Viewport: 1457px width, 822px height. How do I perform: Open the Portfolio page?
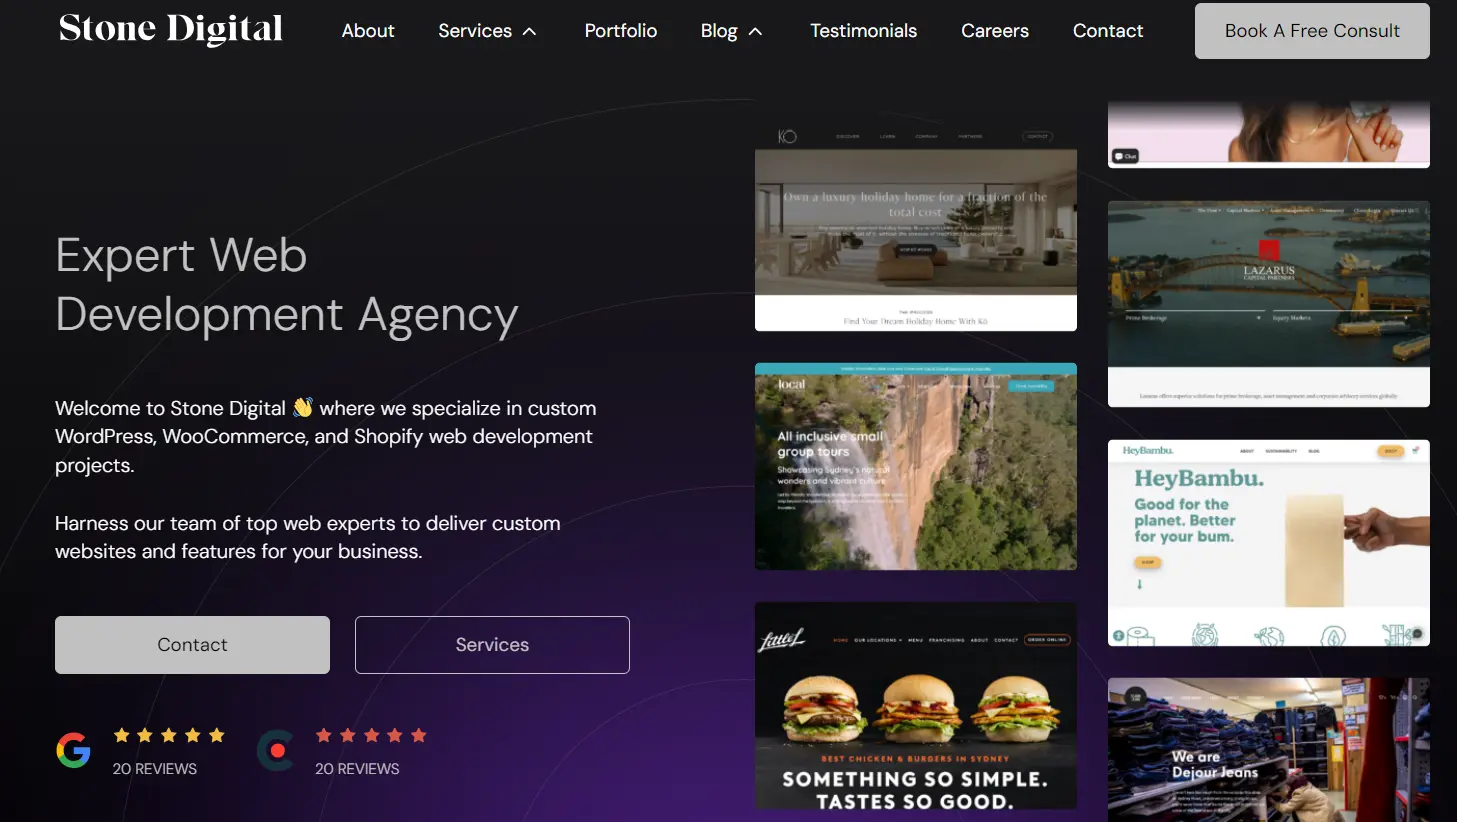coord(621,31)
